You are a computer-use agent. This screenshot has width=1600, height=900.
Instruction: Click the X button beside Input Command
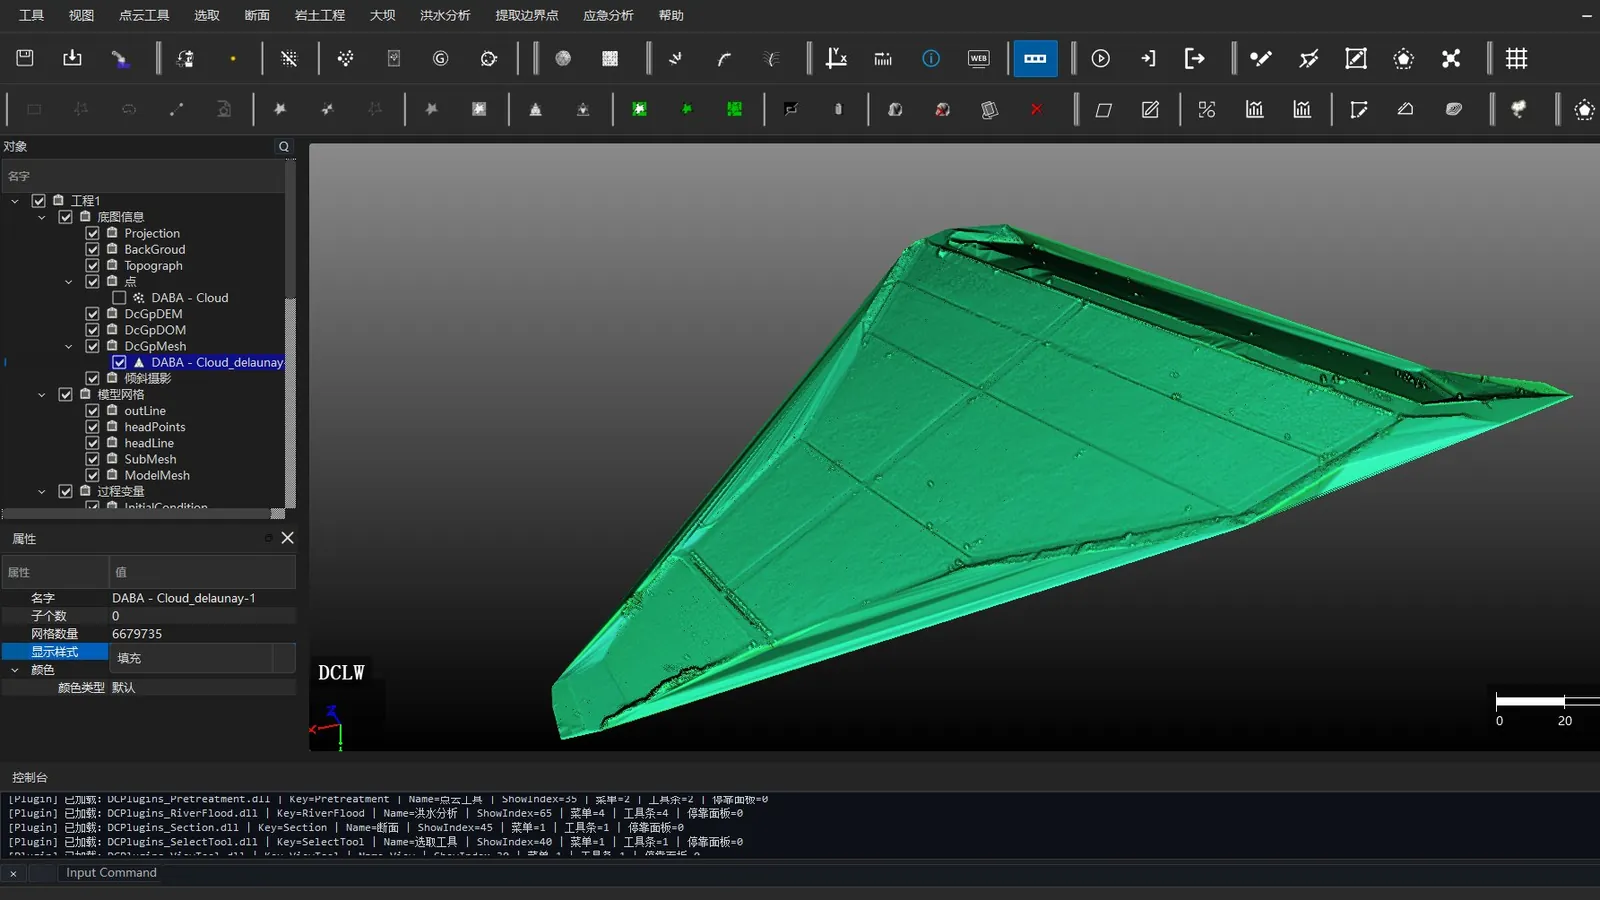tap(13, 873)
